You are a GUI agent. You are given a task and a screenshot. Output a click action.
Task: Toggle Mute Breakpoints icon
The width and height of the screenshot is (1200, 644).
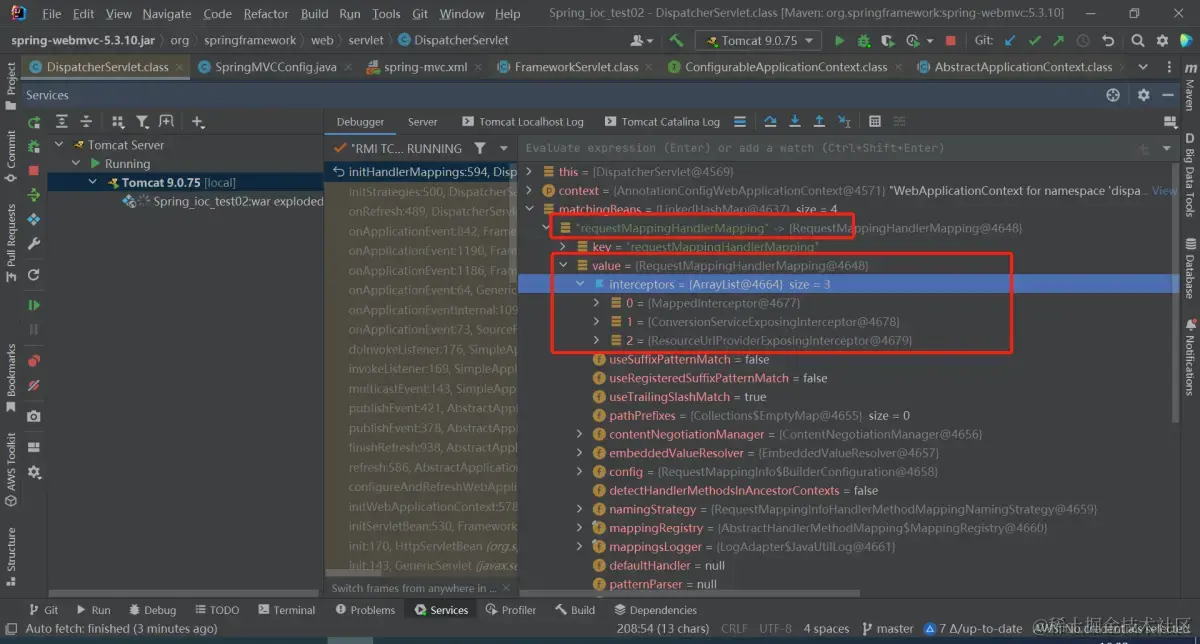(34, 385)
